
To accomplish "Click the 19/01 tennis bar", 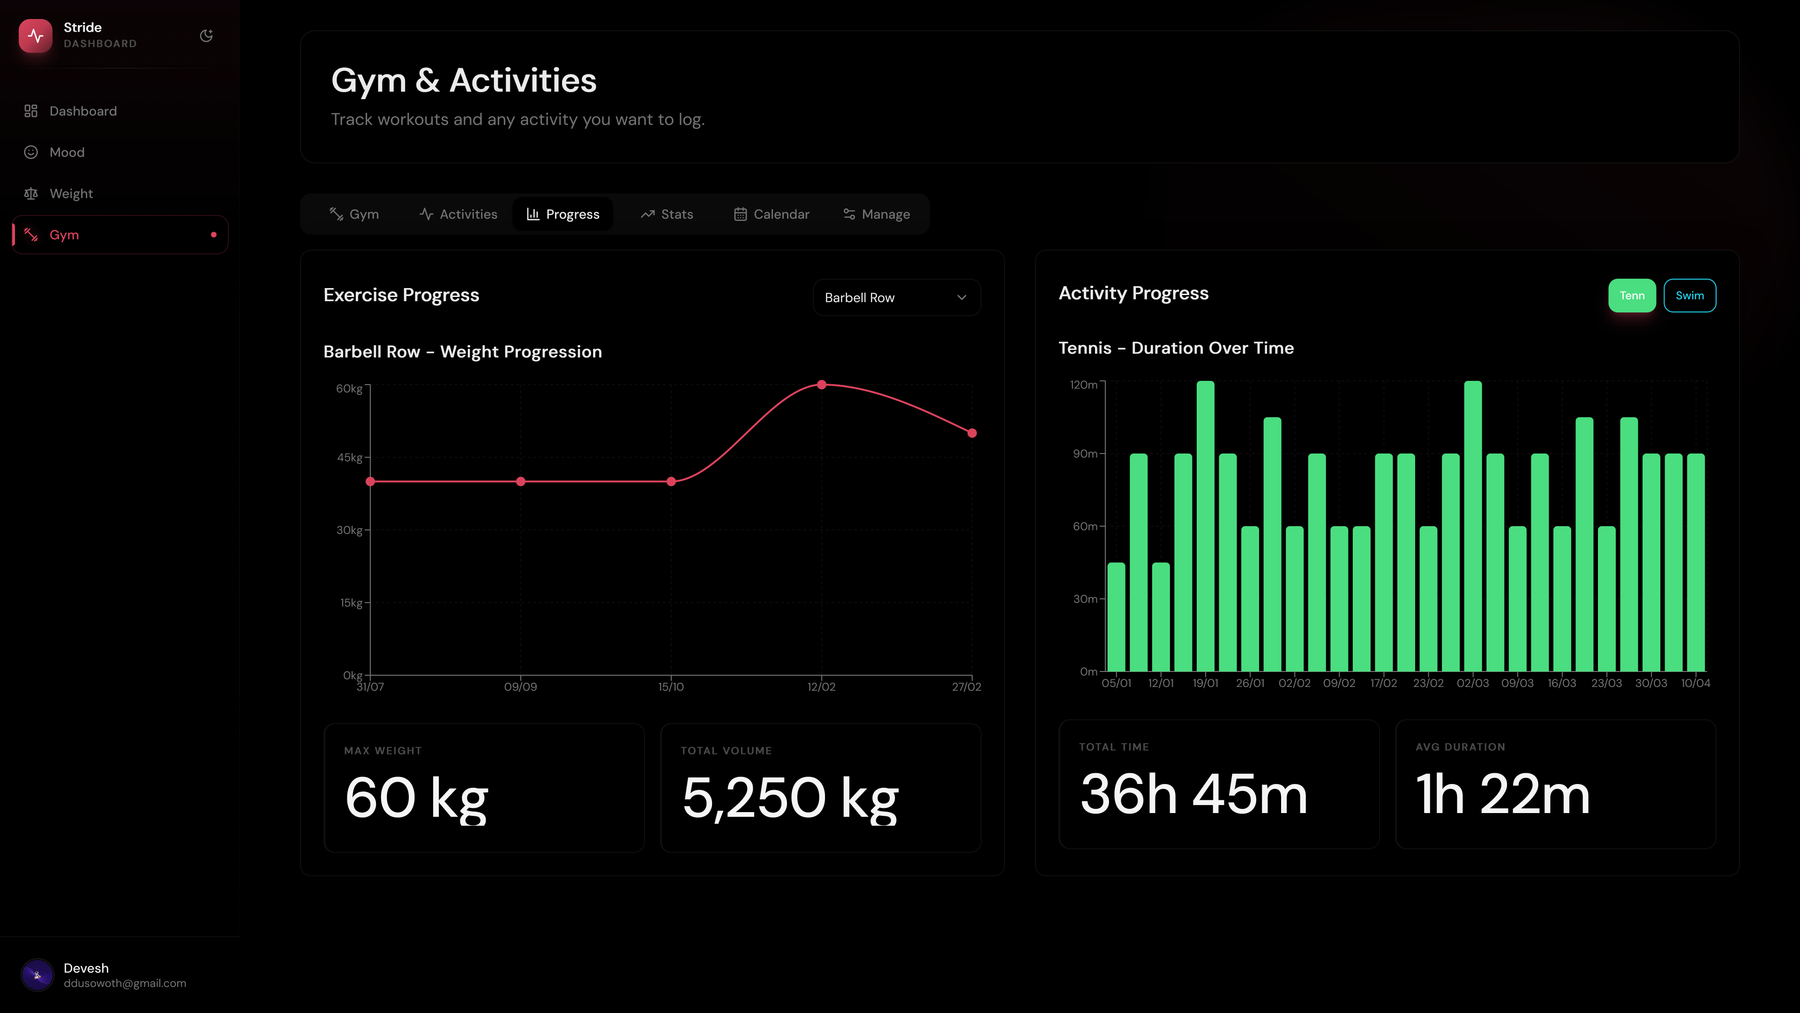I will point(1206,526).
